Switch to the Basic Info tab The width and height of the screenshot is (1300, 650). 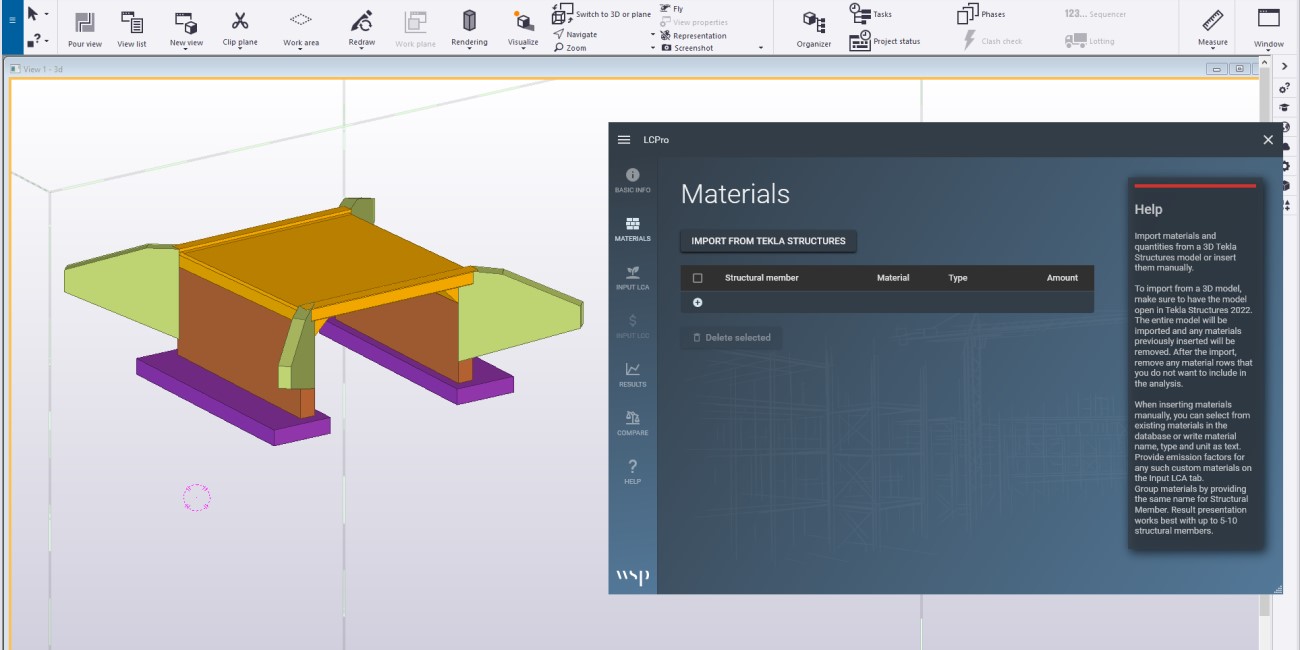click(x=632, y=180)
